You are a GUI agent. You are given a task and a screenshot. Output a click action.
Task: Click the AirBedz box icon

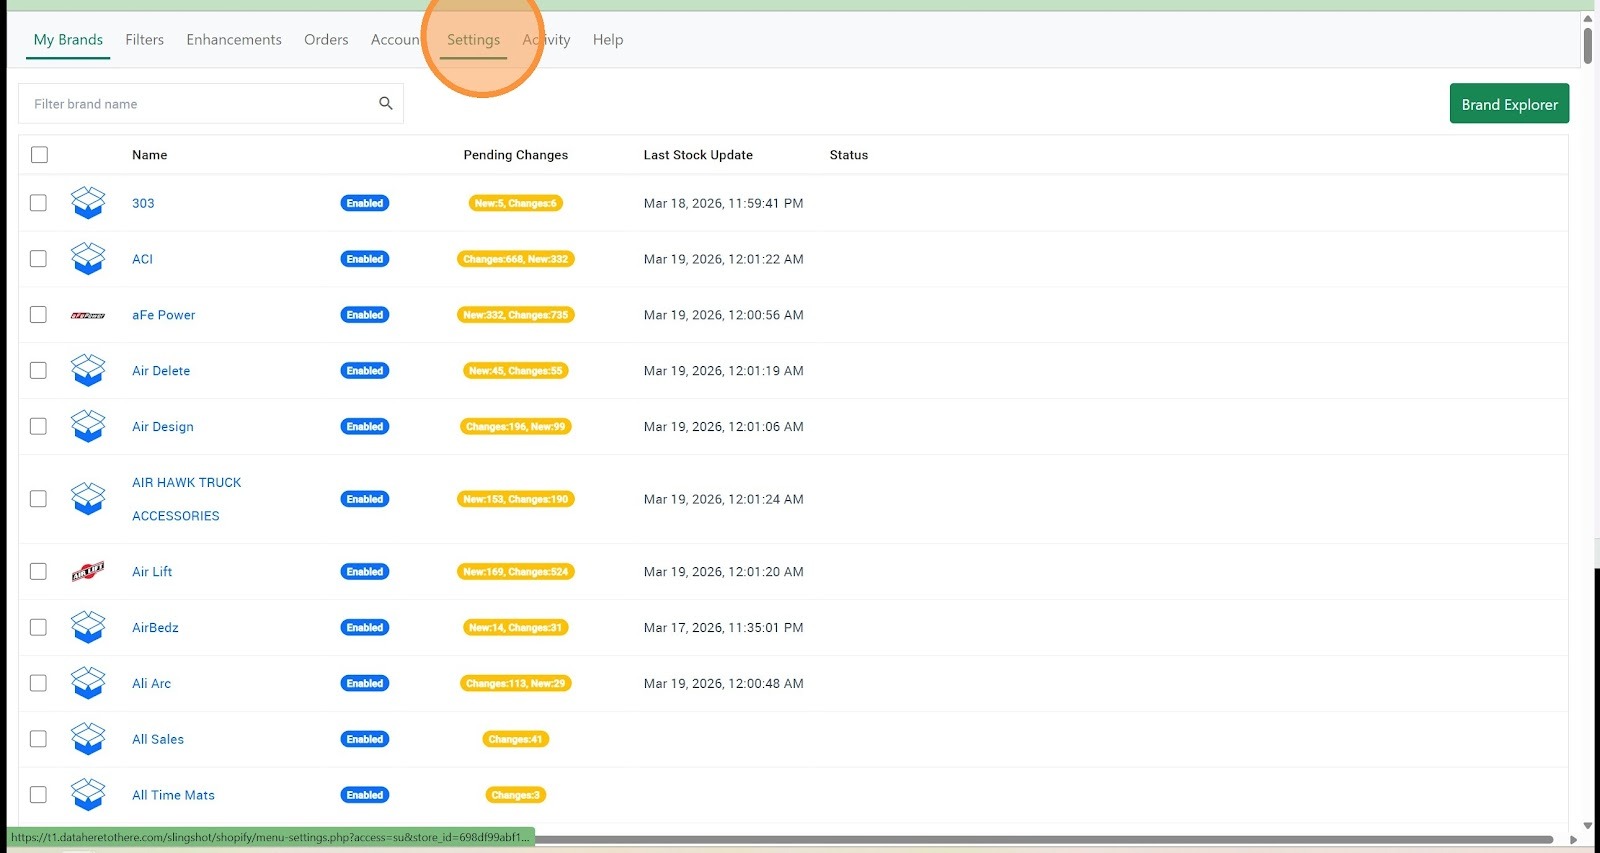click(88, 628)
